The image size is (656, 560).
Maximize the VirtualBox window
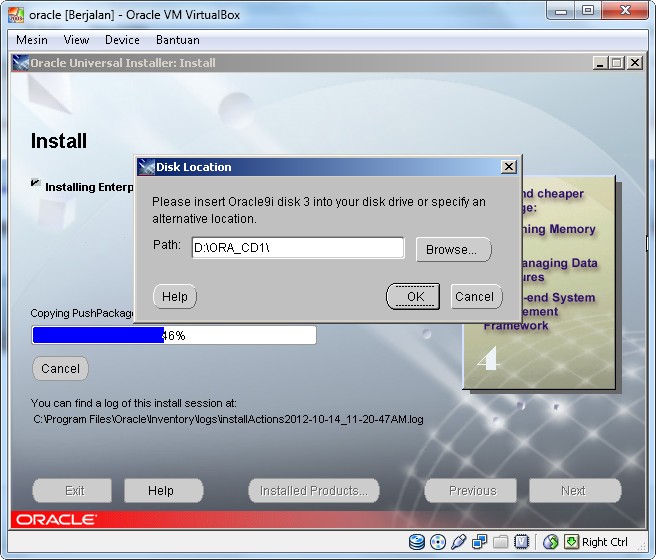[x=588, y=10]
